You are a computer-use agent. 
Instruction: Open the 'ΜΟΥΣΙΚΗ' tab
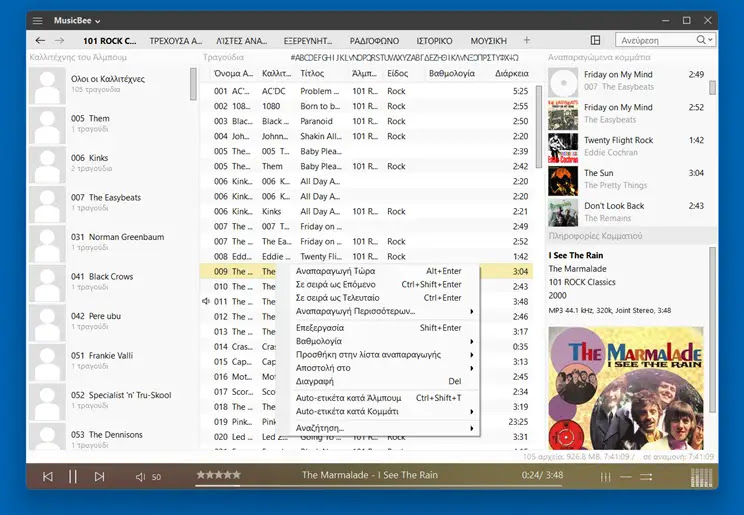pos(489,41)
